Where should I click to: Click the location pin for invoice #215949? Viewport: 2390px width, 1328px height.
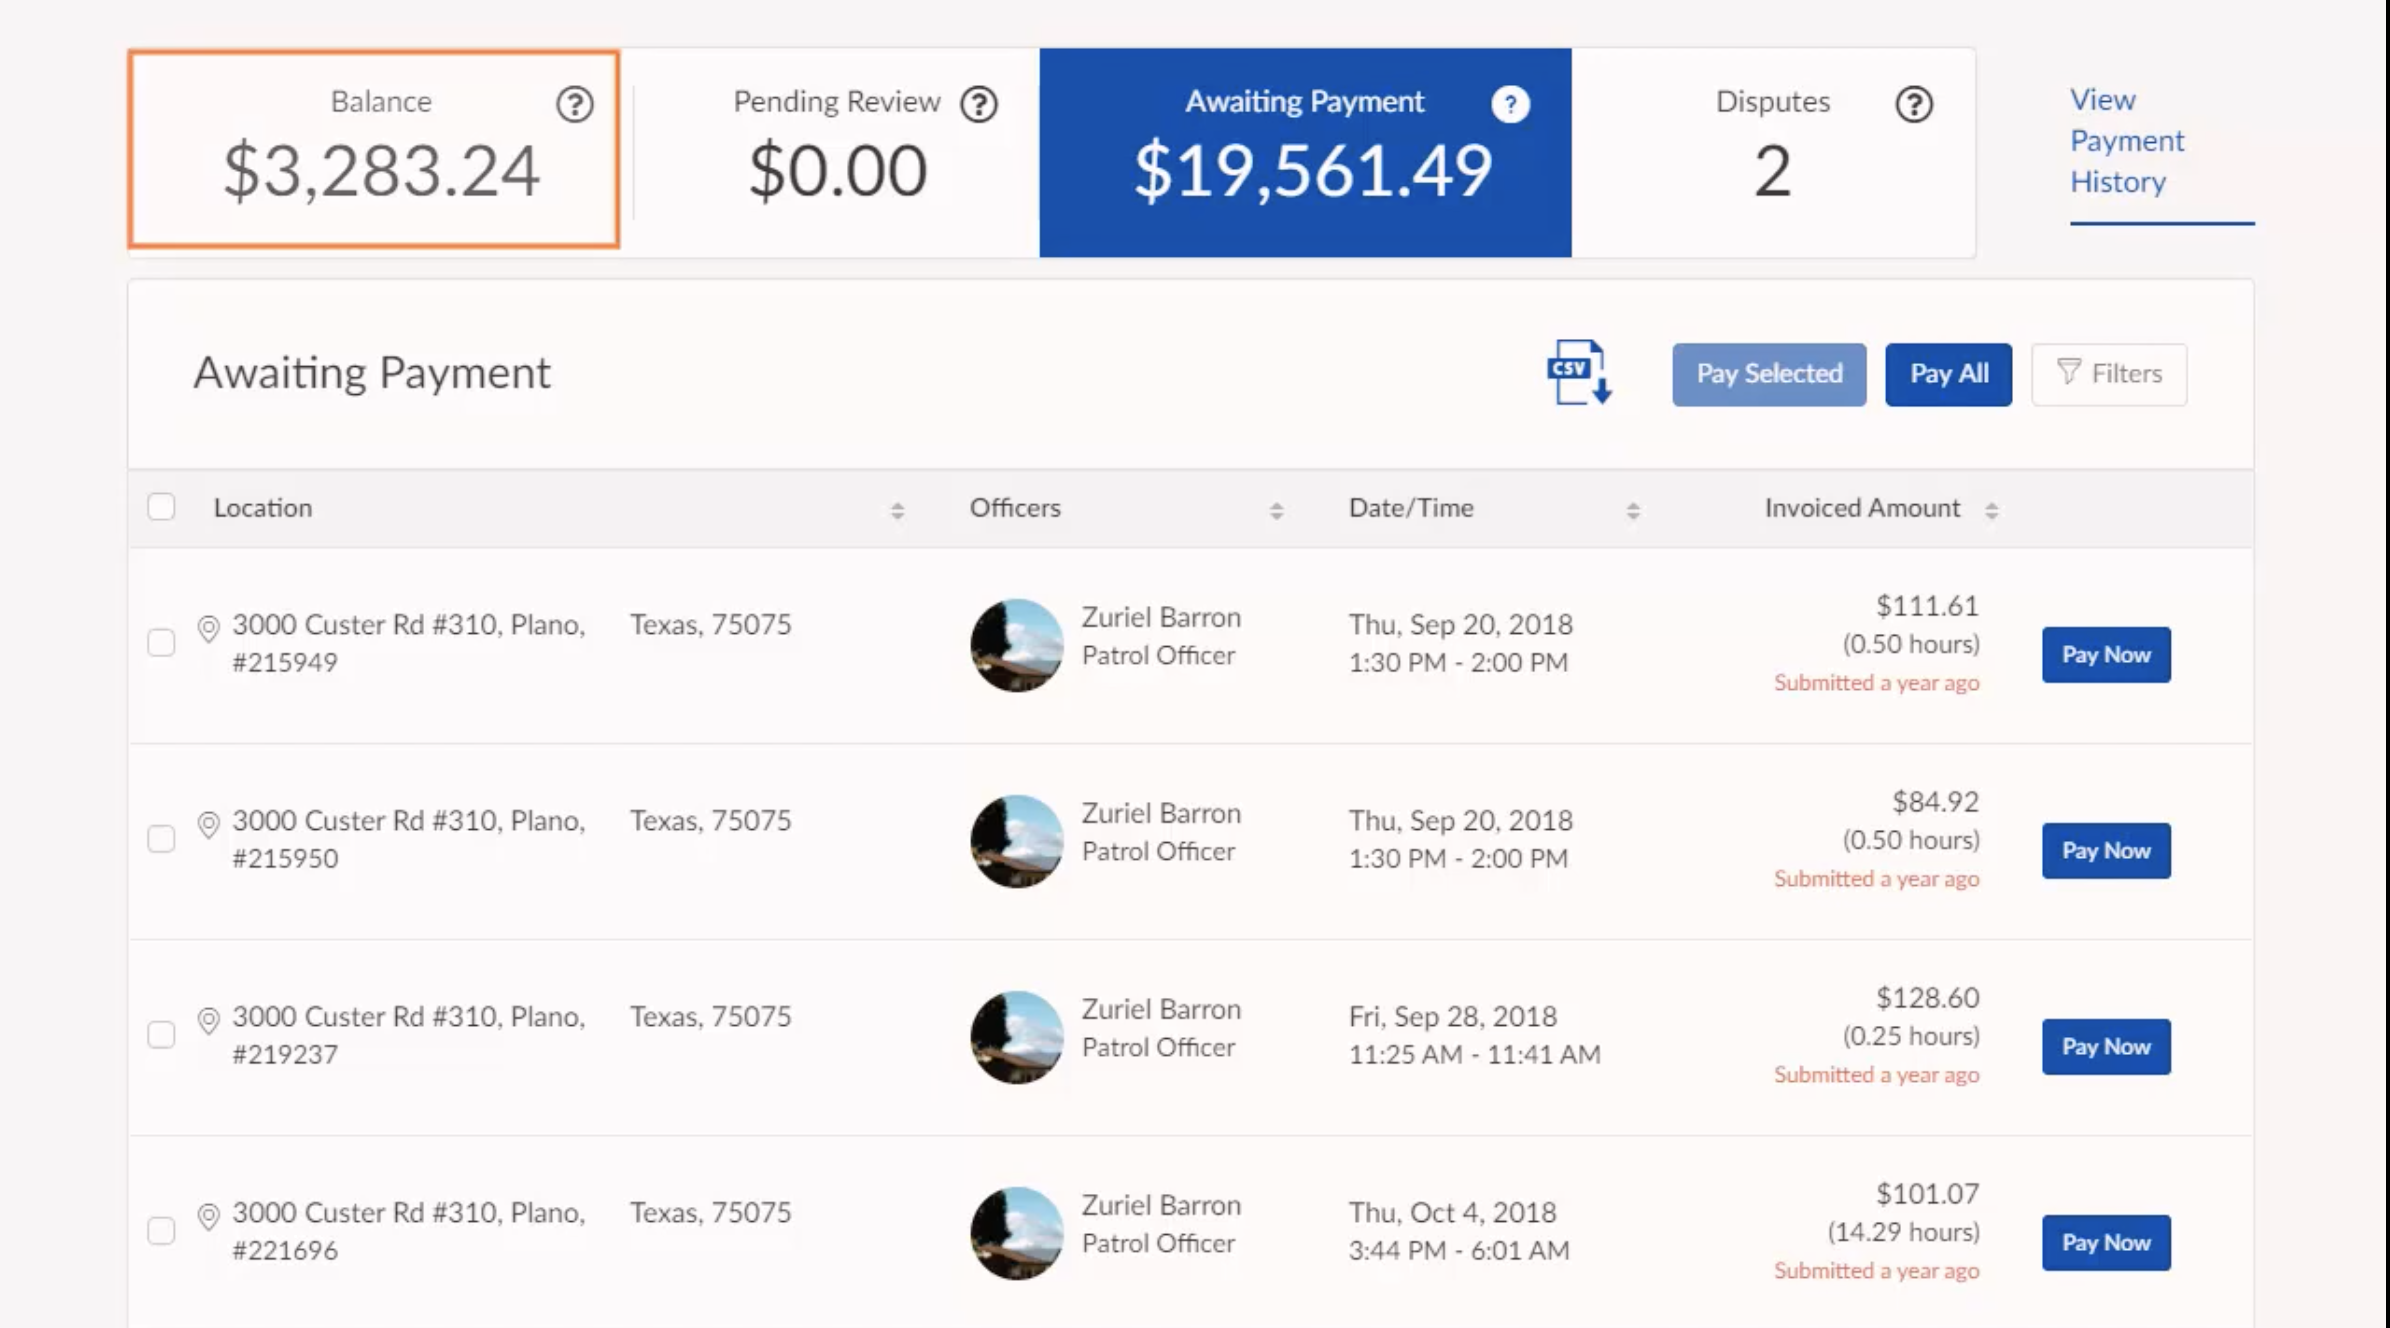(x=208, y=629)
